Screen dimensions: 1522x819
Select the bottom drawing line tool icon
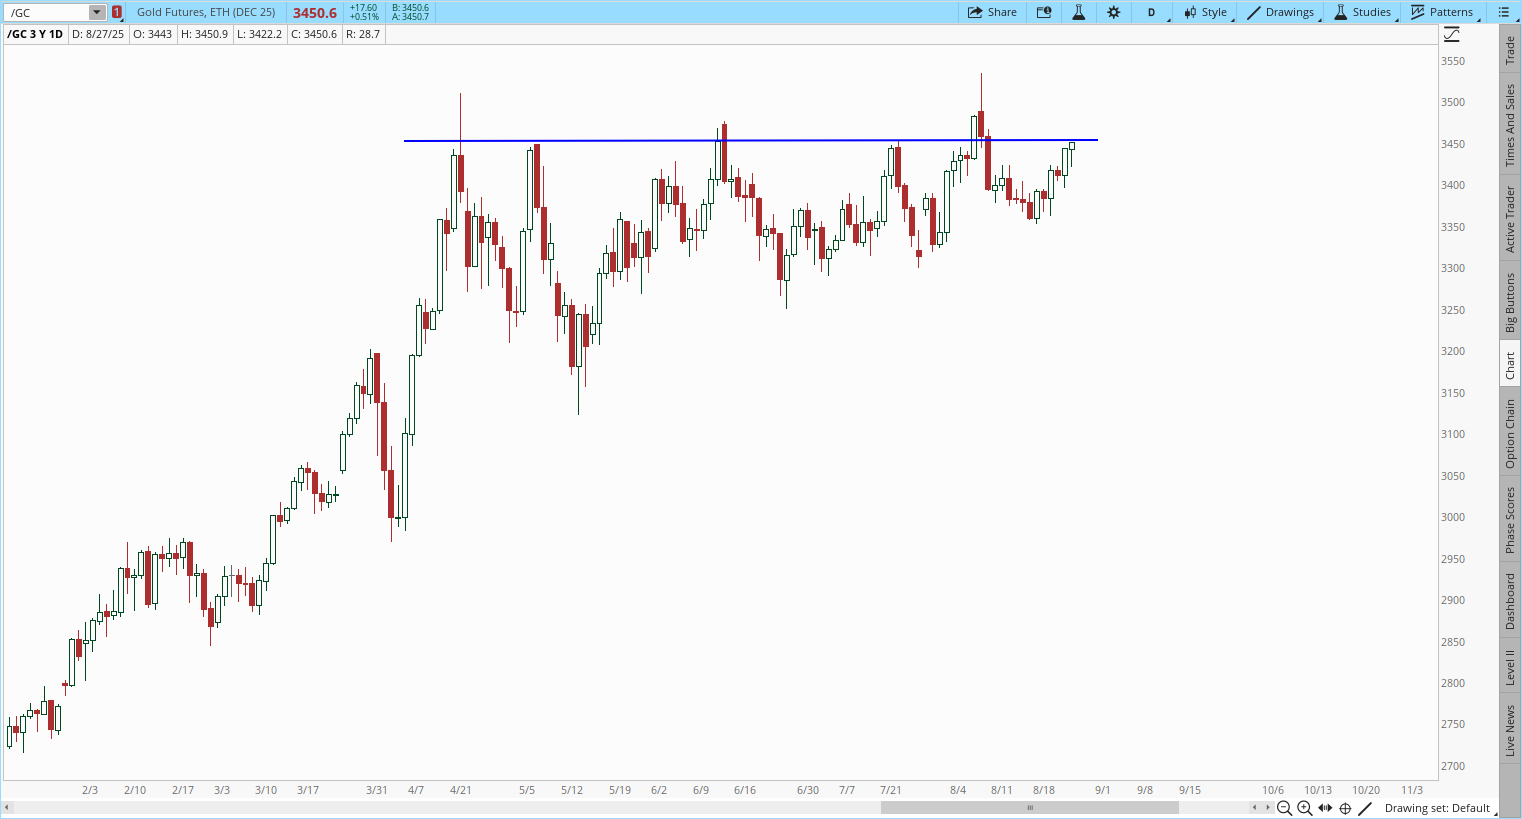[x=1365, y=808]
